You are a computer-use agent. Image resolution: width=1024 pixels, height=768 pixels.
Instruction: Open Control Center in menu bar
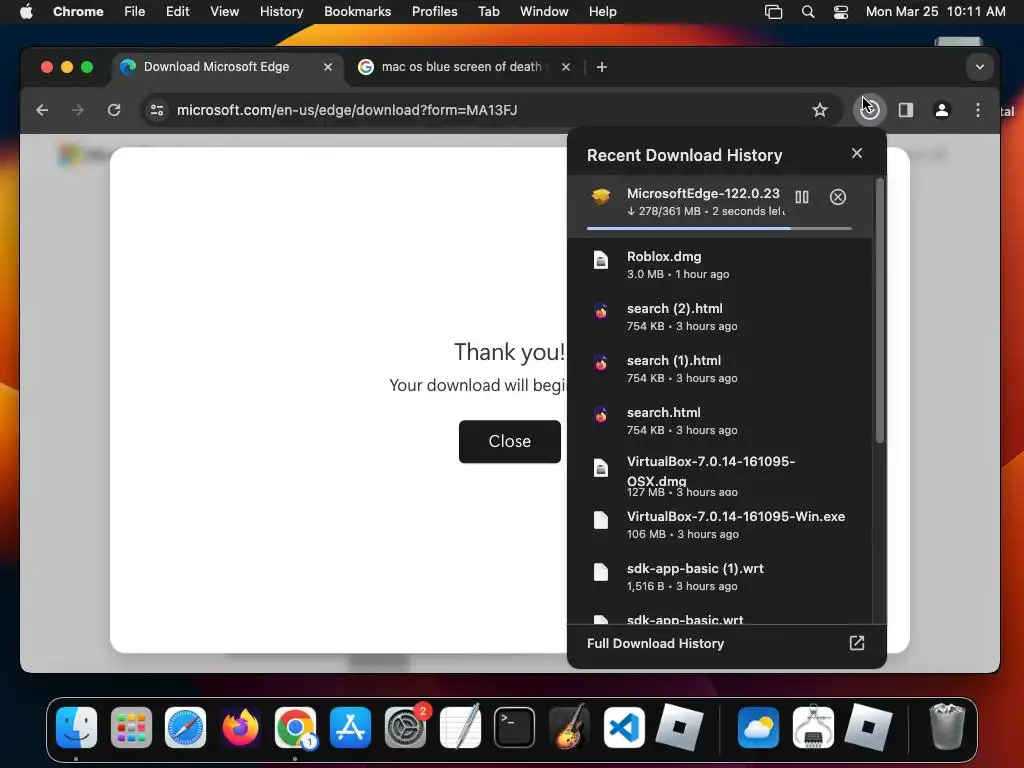pos(840,12)
